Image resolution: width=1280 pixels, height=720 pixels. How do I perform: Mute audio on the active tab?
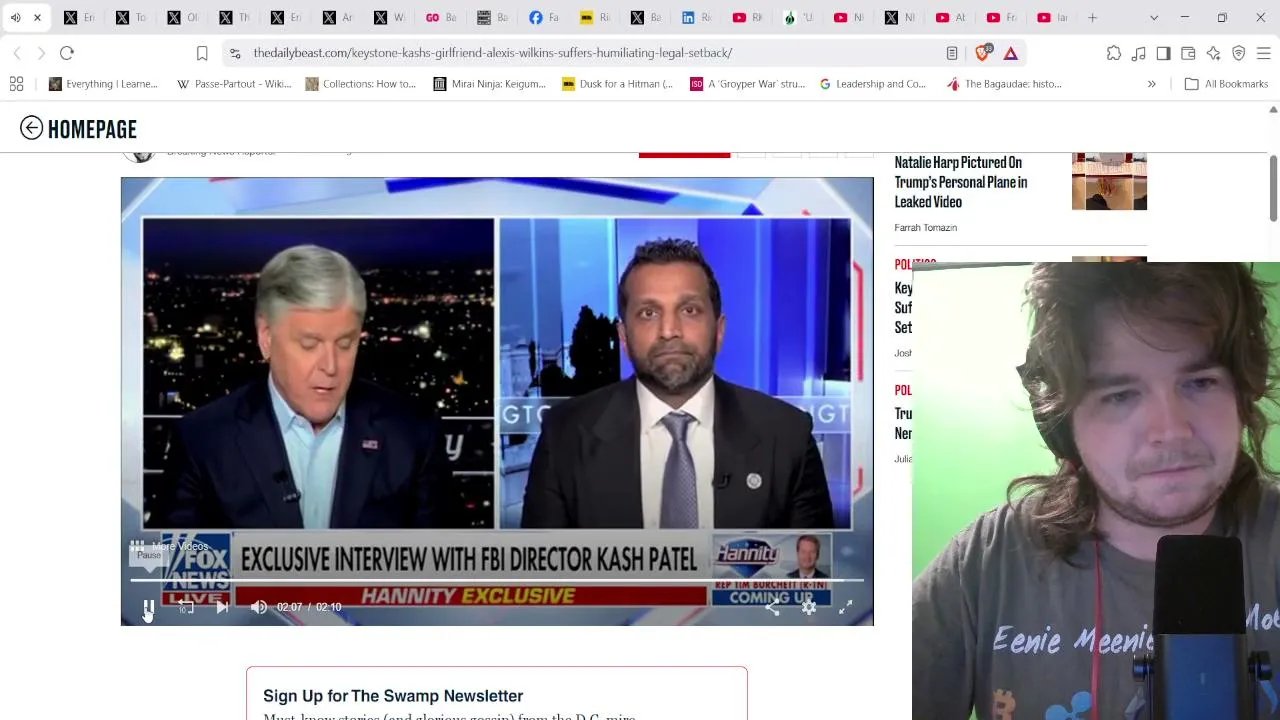[15, 17]
